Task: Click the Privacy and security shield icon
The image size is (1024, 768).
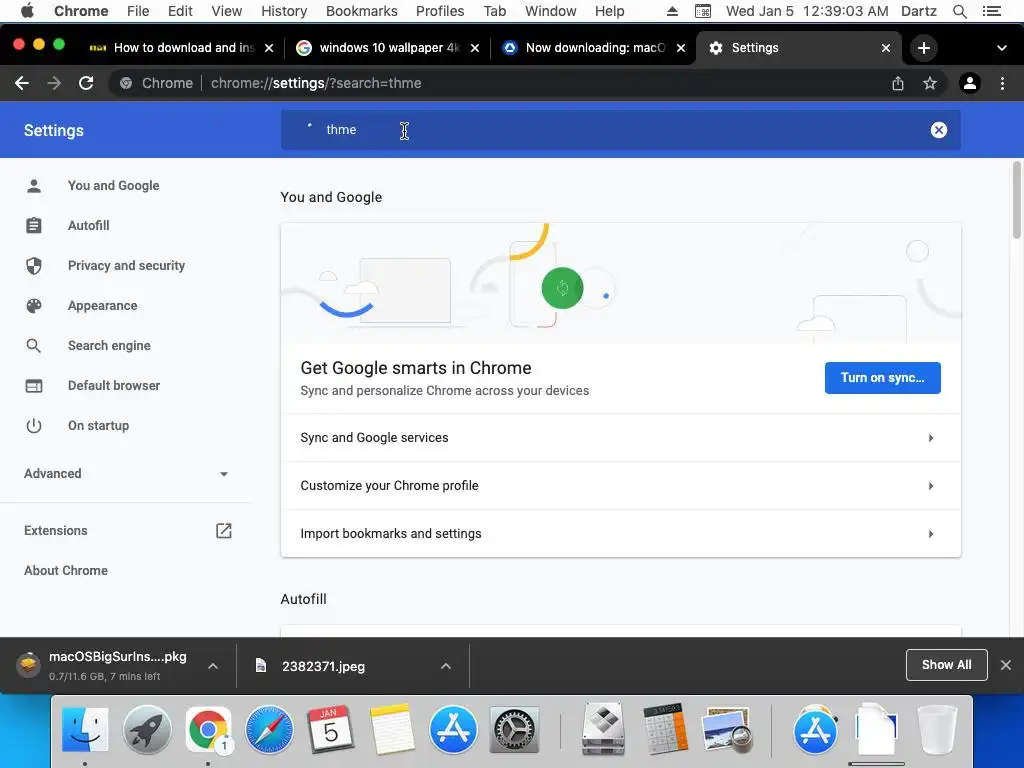Action: pyautogui.click(x=34, y=265)
